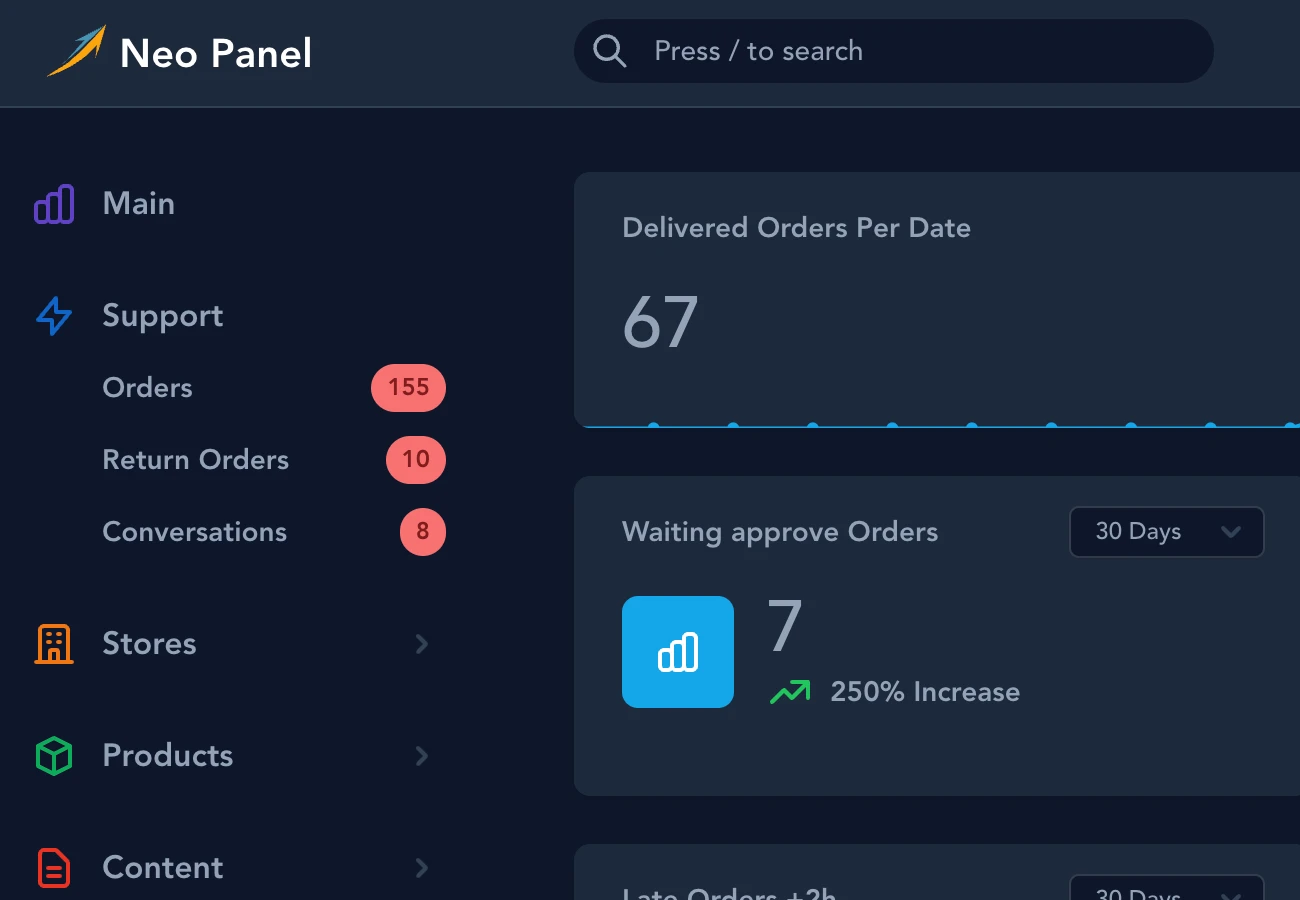Click the Neo Panel brand title

point(216,53)
